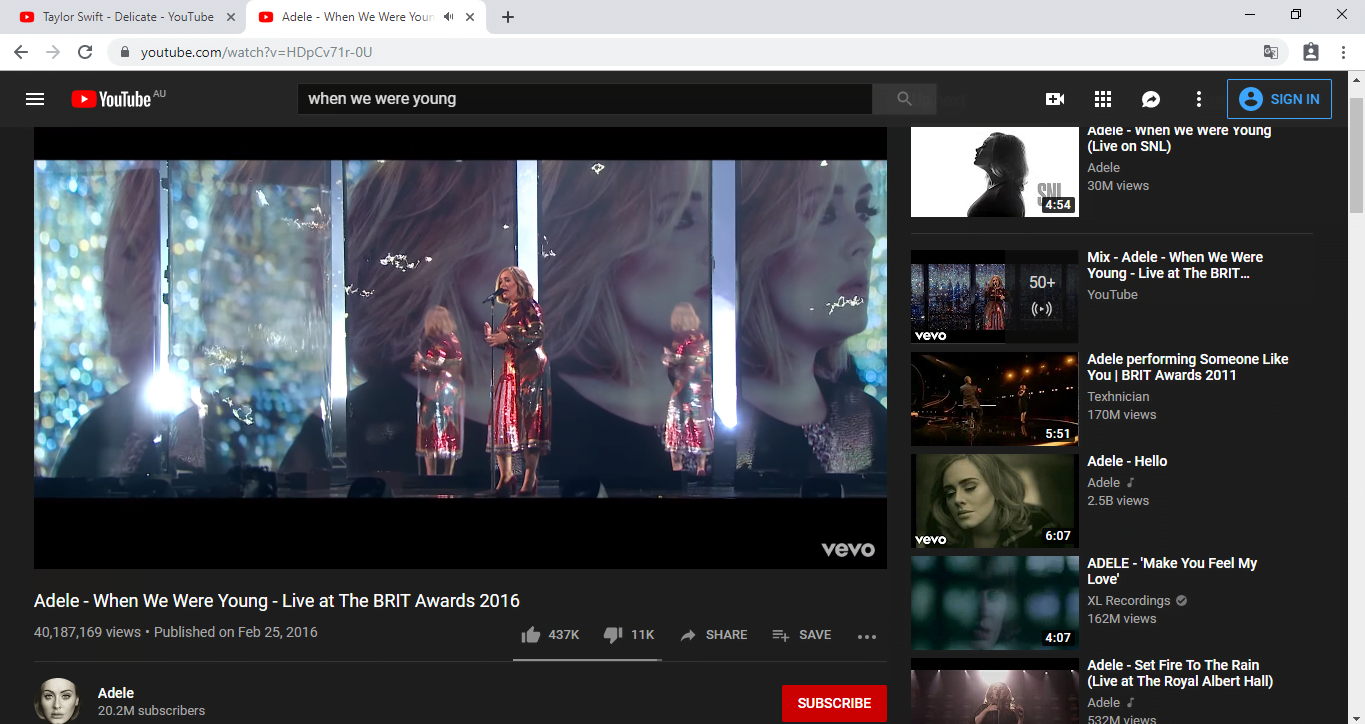Click the red SUBSCRIBE button

tap(834, 703)
